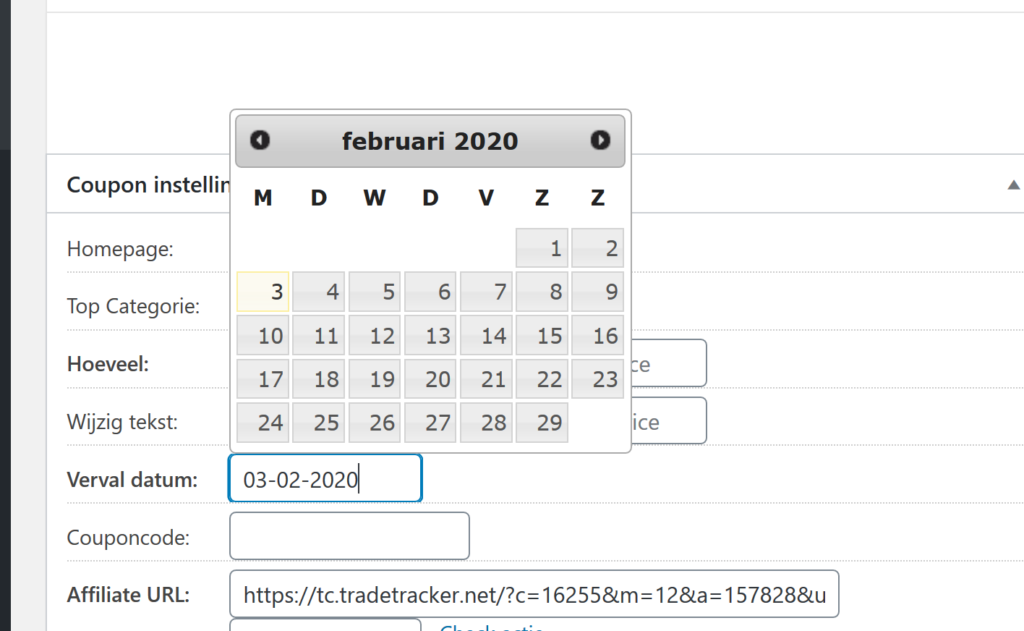The width and height of the screenshot is (1024, 631).
Task: Click the Couponcode input field
Action: 349,537
